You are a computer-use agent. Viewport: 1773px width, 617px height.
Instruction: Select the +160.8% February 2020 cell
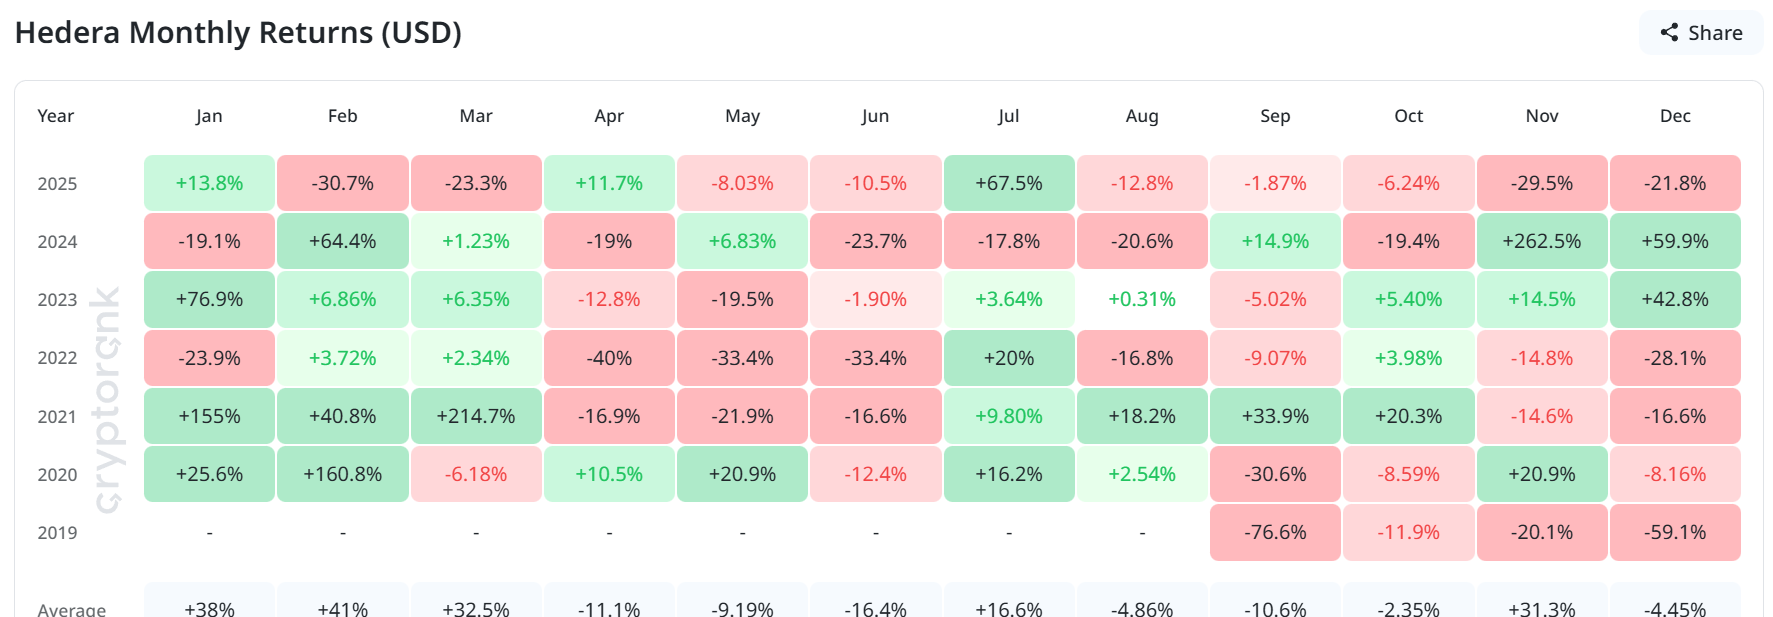point(342,474)
